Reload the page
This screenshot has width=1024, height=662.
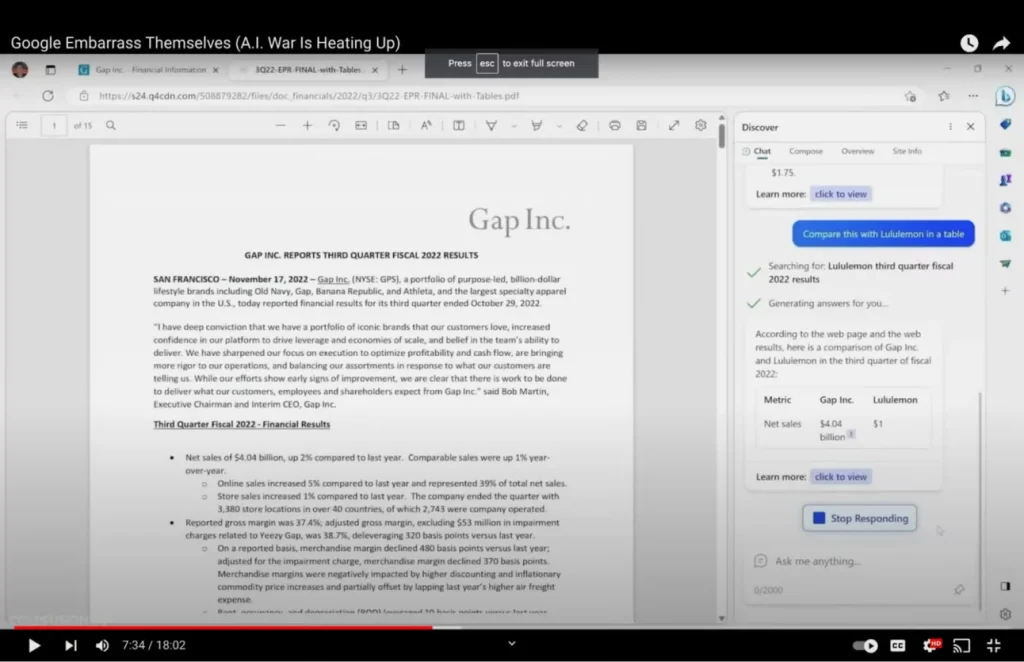tap(48, 96)
